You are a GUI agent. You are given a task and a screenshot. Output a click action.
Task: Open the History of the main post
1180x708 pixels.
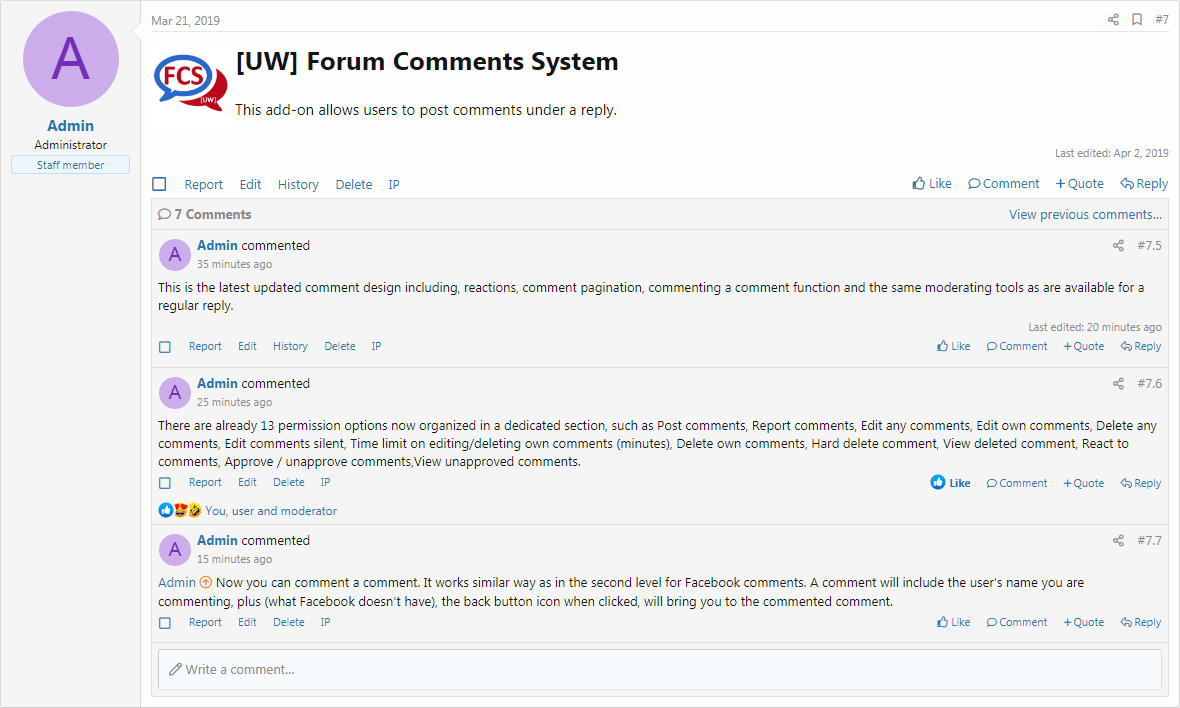298,184
